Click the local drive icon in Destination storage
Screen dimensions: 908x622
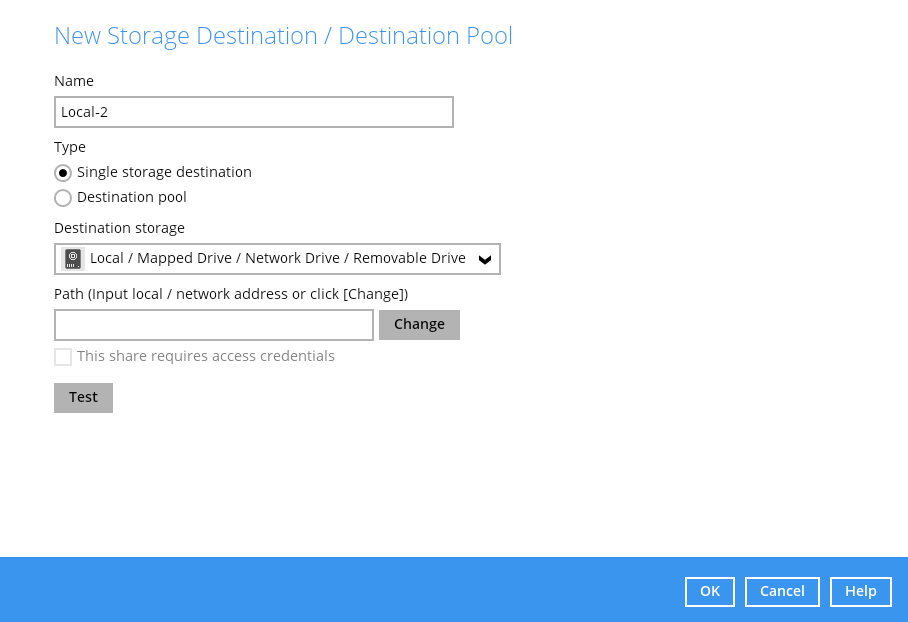pyautogui.click(x=73, y=259)
